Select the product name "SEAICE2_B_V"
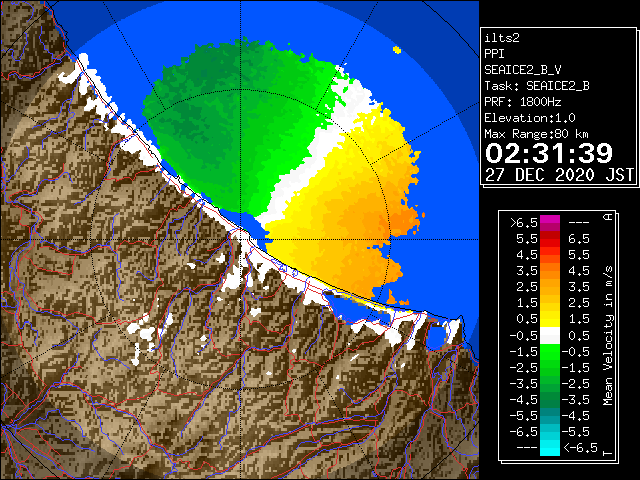640x480 pixels. (523, 70)
